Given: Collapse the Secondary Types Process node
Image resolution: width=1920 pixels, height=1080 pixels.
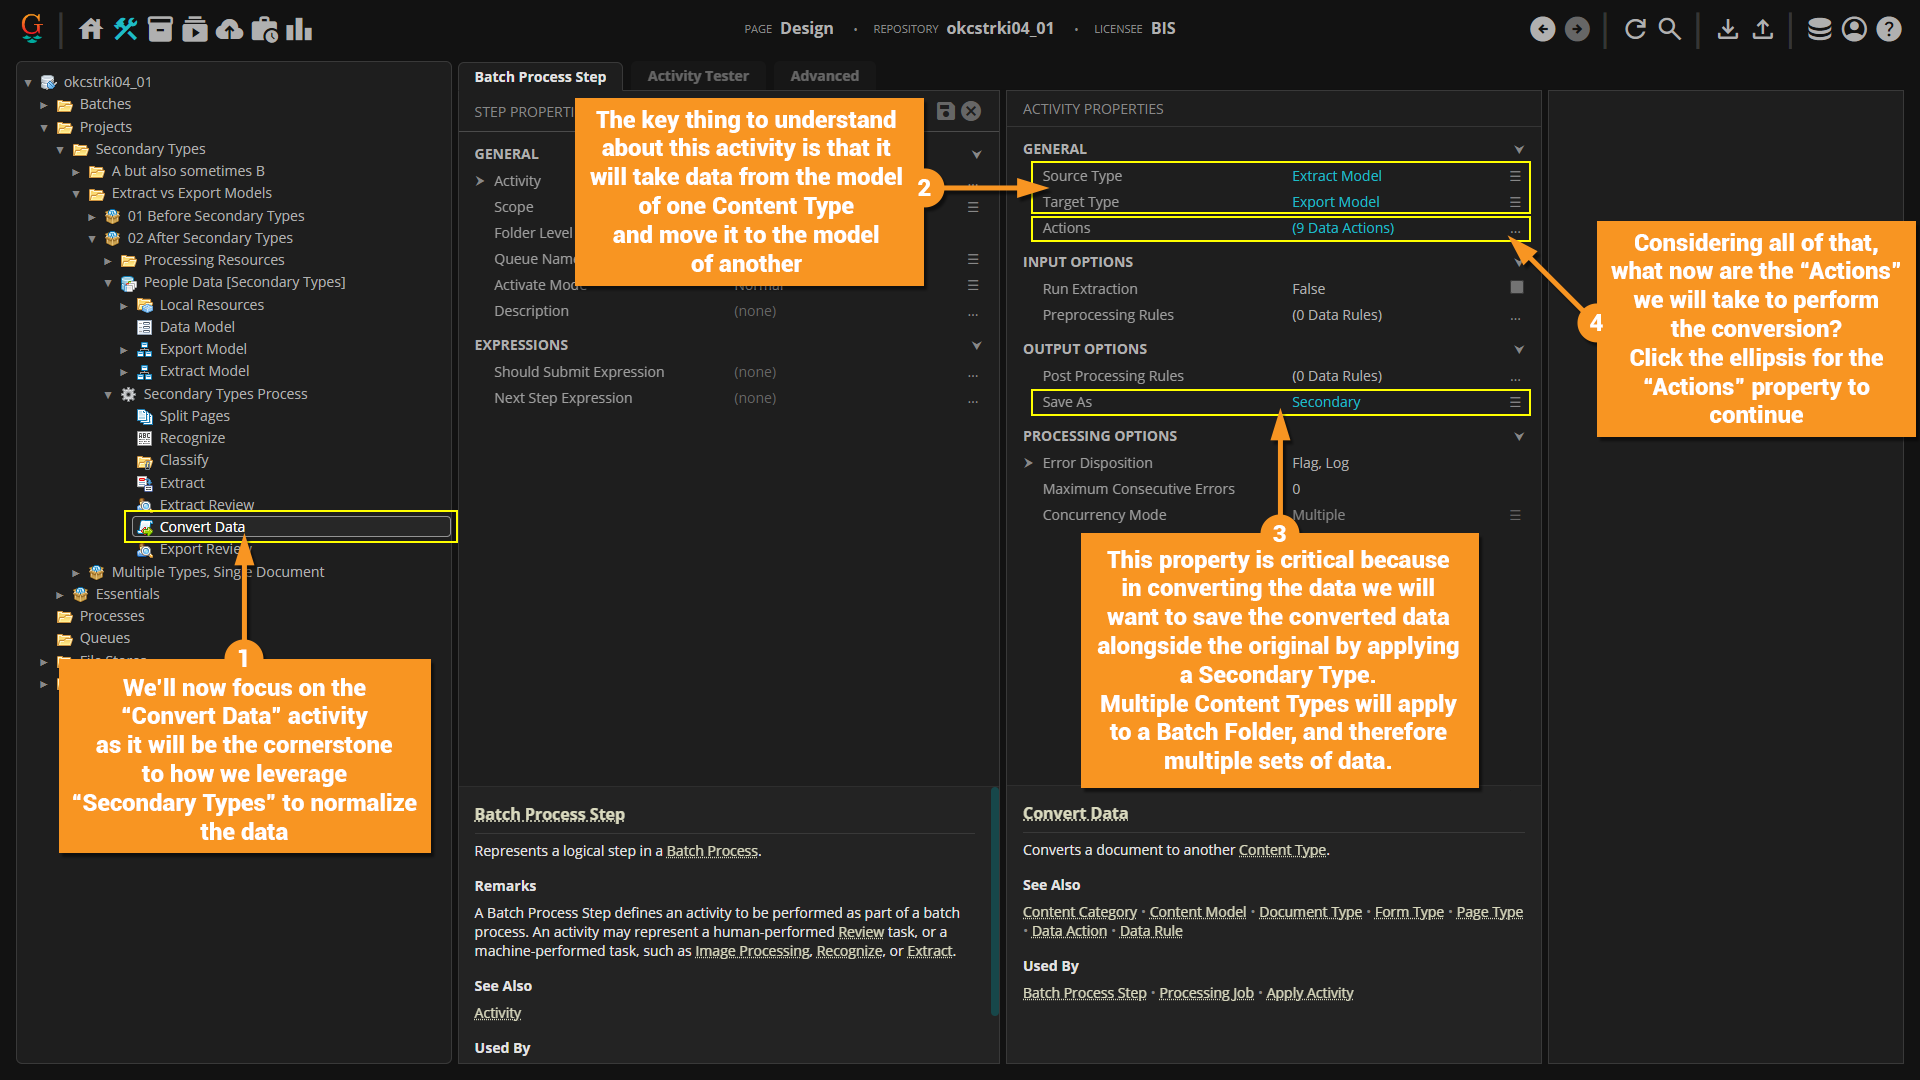Looking at the screenshot, I should [x=108, y=395].
